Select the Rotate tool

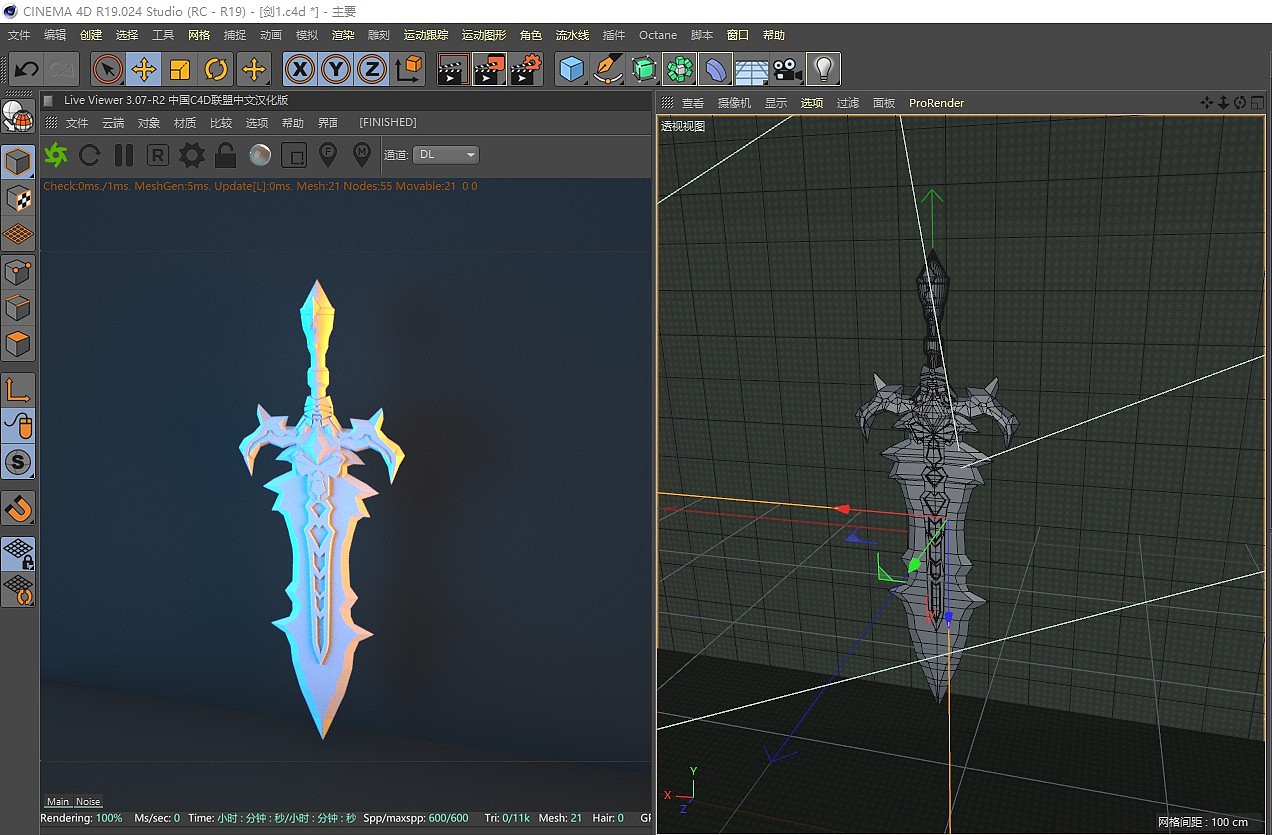tap(217, 69)
